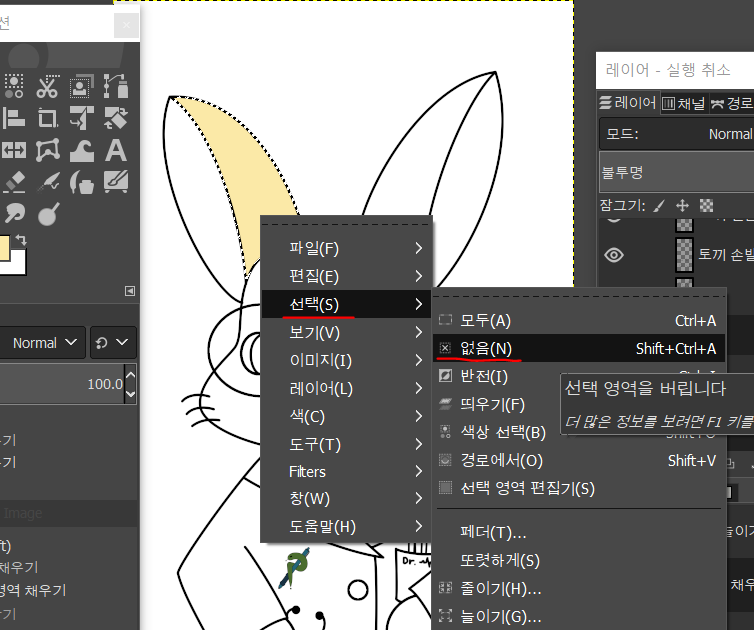Close the tool options dock with X

(126, 25)
